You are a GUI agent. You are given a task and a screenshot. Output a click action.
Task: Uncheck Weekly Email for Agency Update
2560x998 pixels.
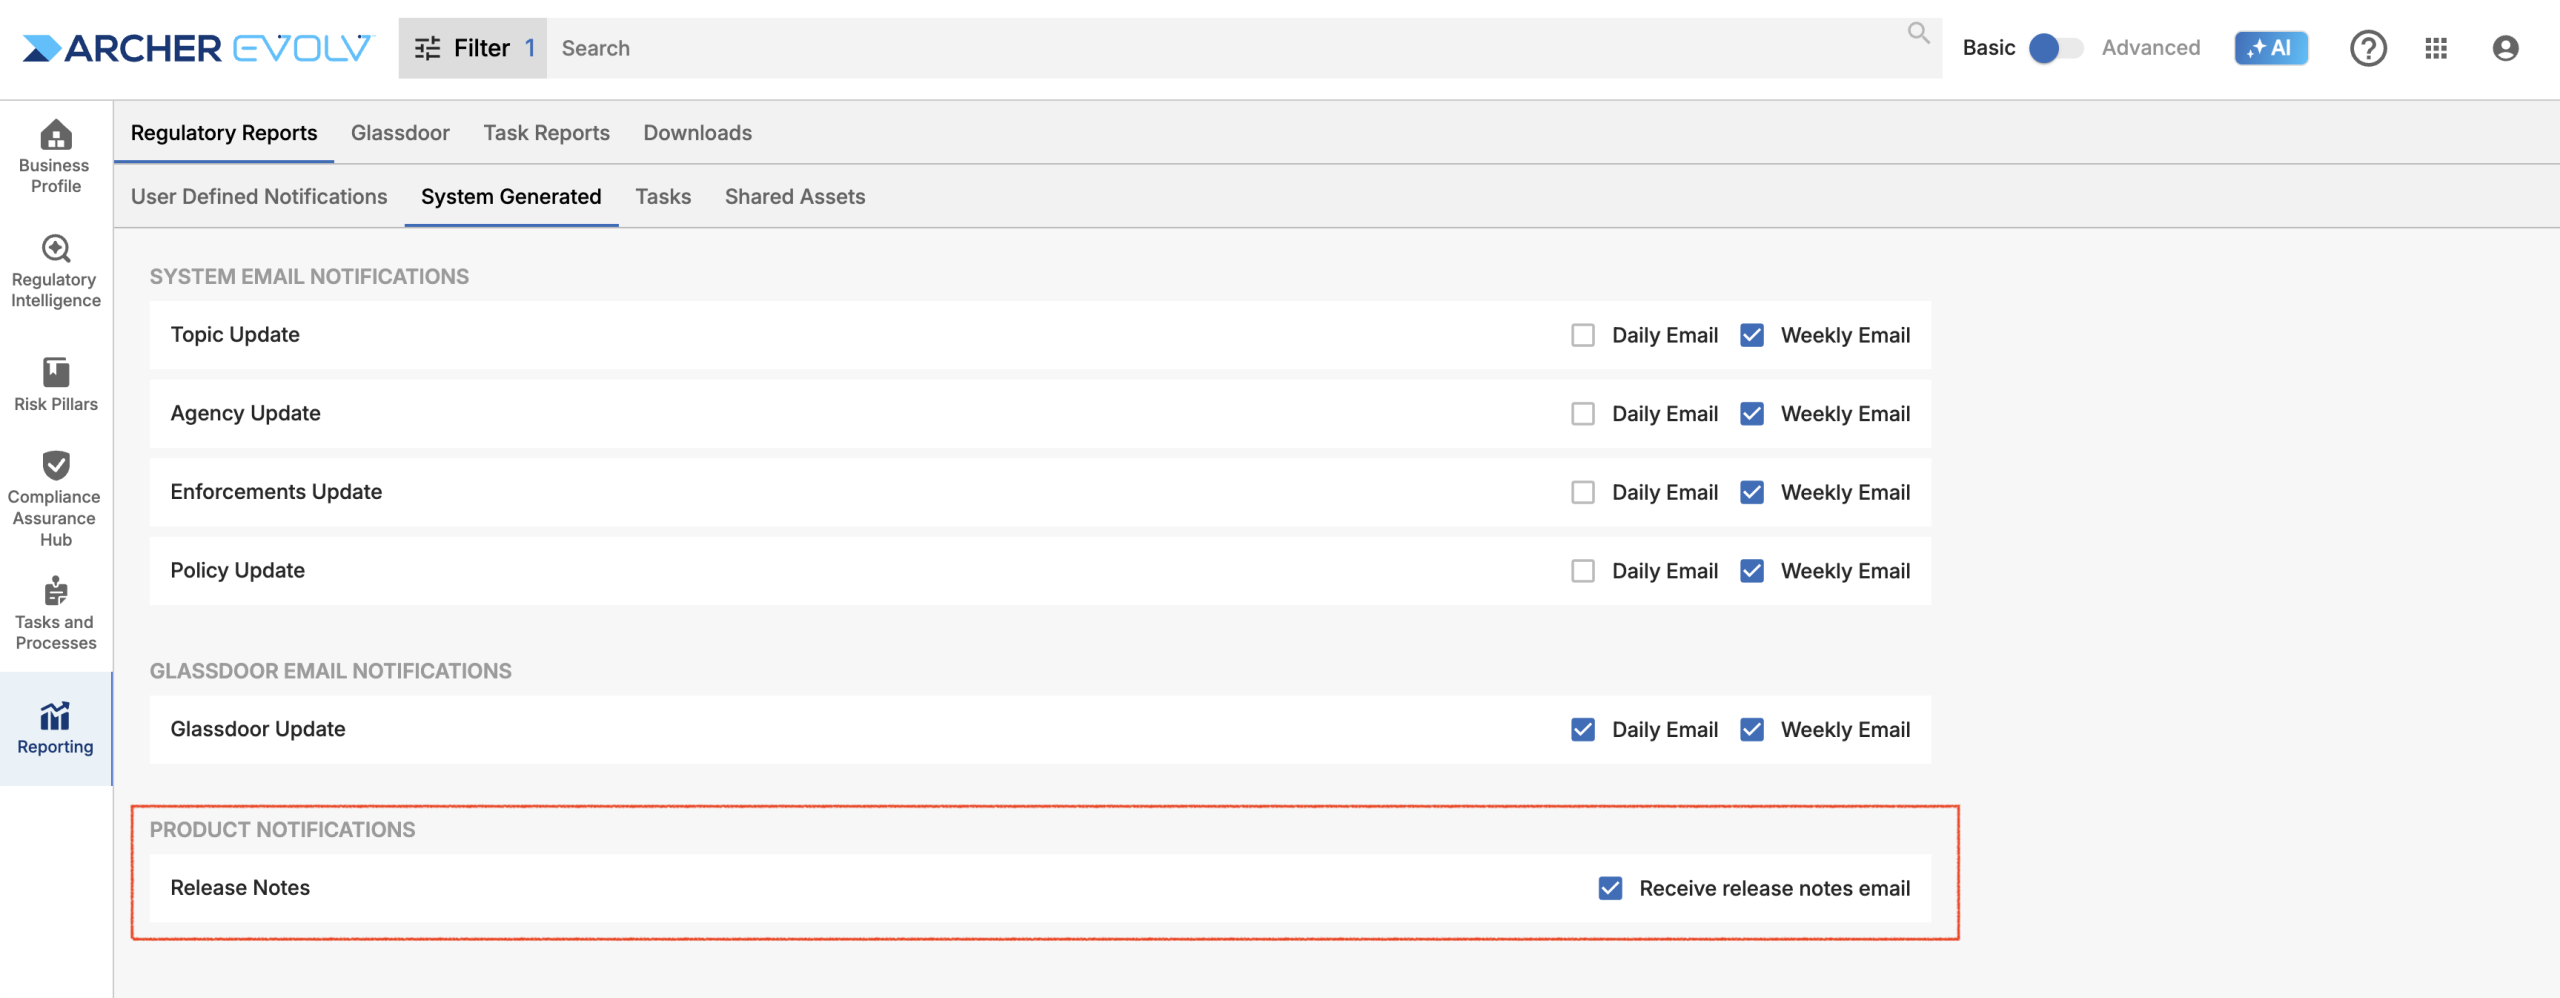pyautogui.click(x=1751, y=414)
